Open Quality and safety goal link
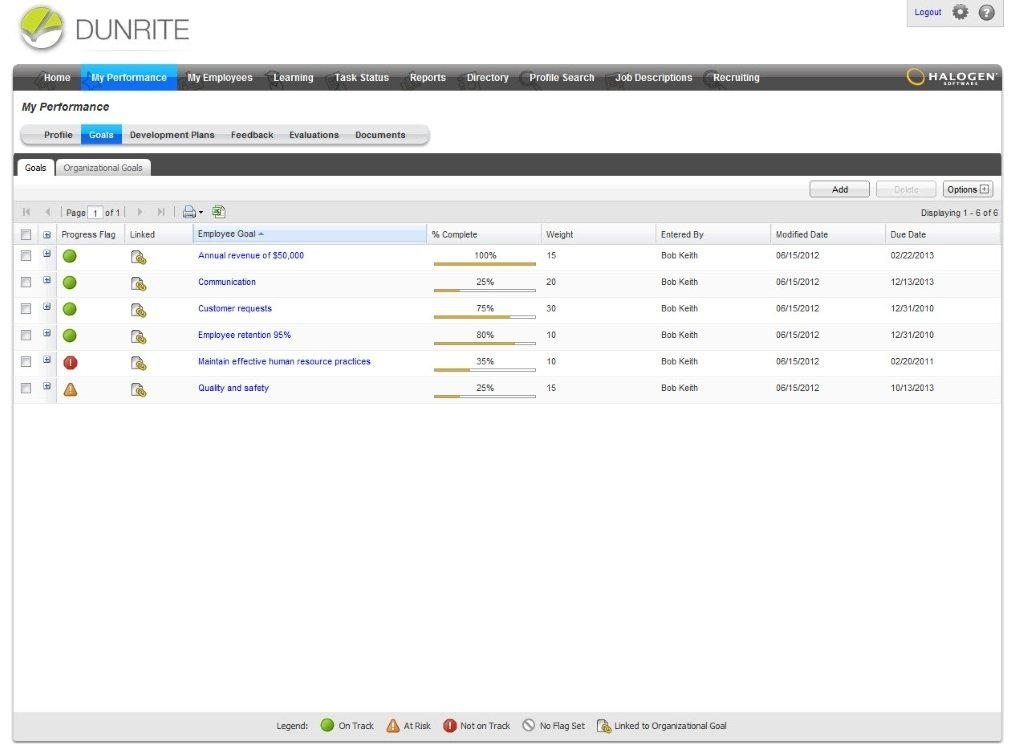Image resolution: width=1024 pixels, height=750 pixels. pyautogui.click(x=233, y=388)
